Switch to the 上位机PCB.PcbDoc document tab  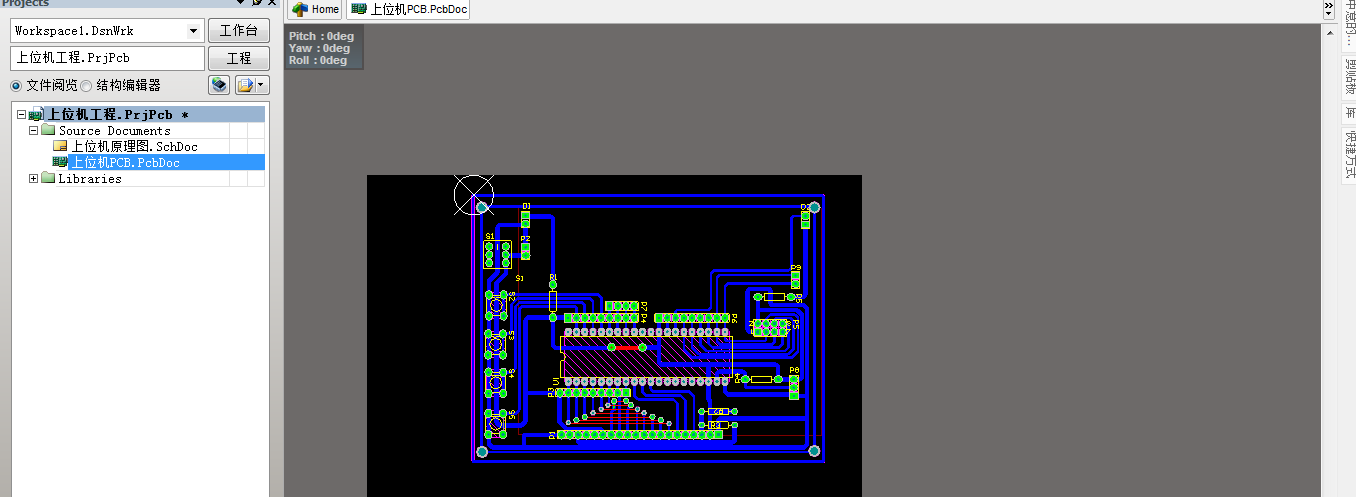pos(409,10)
